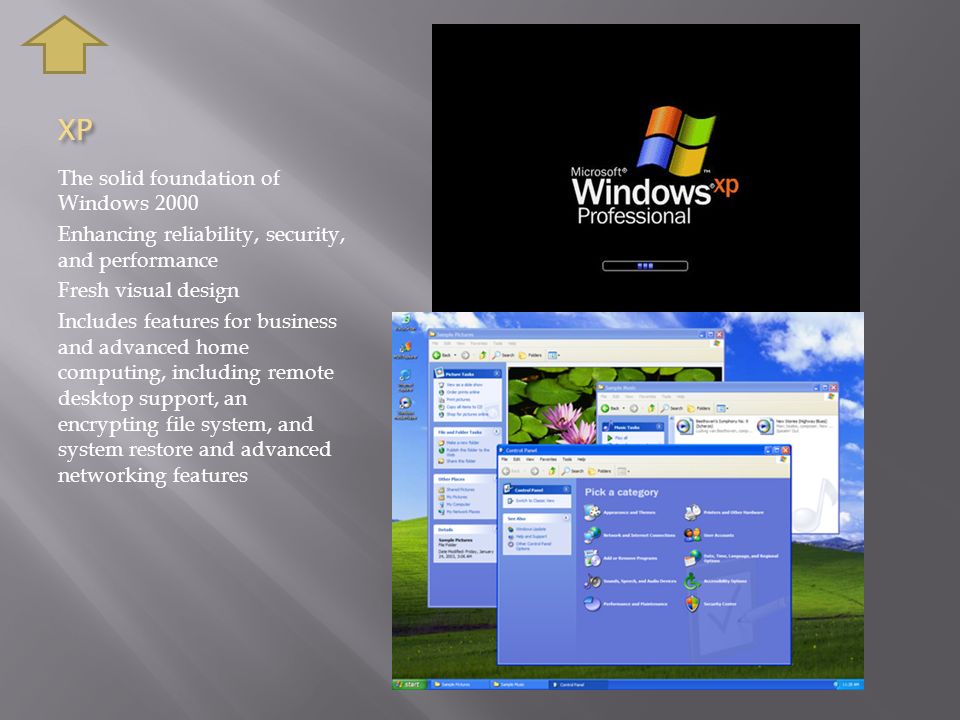960x720 pixels.
Task: Open the Views dropdown in Control Panel toolbar
Action: 623,471
